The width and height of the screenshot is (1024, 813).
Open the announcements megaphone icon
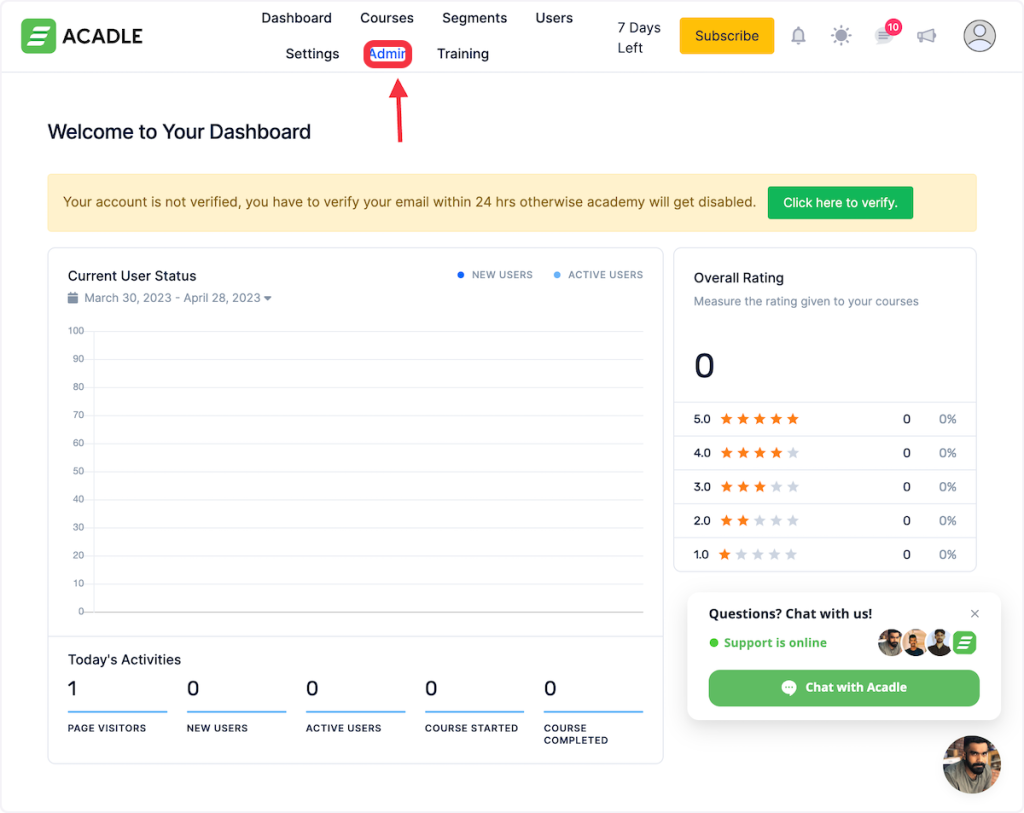pyautogui.click(x=926, y=36)
